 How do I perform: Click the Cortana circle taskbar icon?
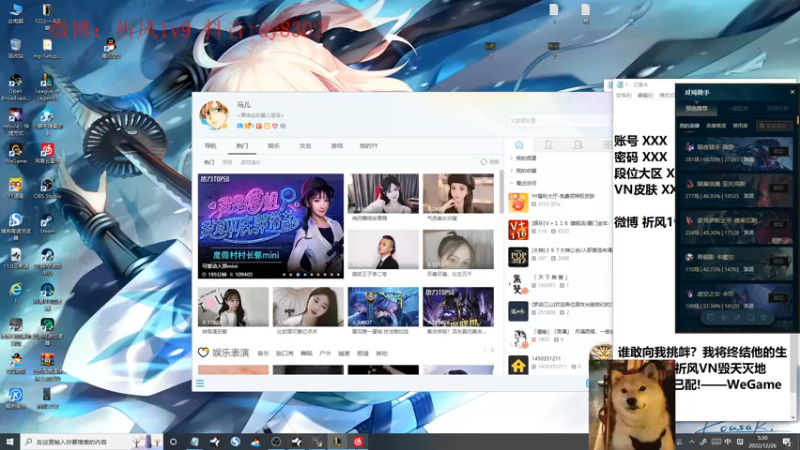click(x=173, y=441)
